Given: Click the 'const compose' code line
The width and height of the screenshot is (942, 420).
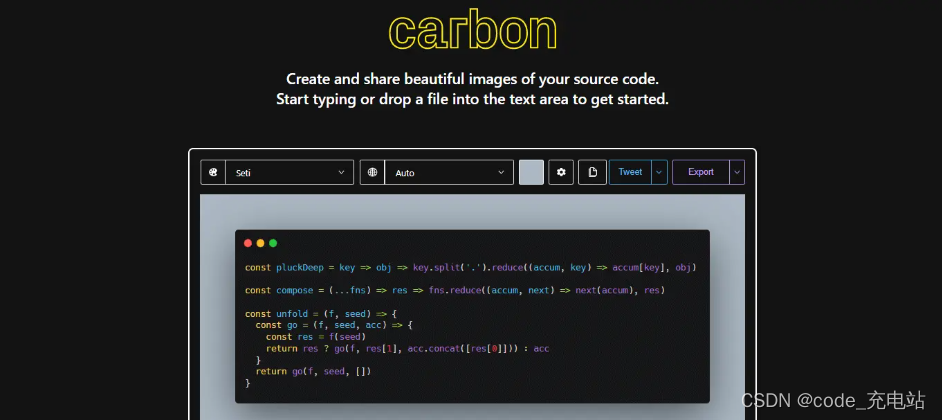Looking at the screenshot, I should coord(455,291).
